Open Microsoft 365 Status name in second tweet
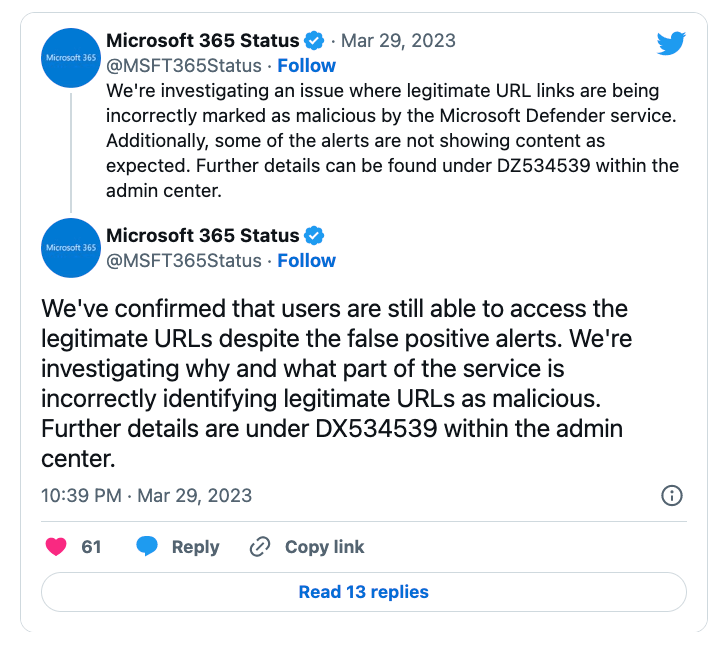 pyautogui.click(x=202, y=236)
